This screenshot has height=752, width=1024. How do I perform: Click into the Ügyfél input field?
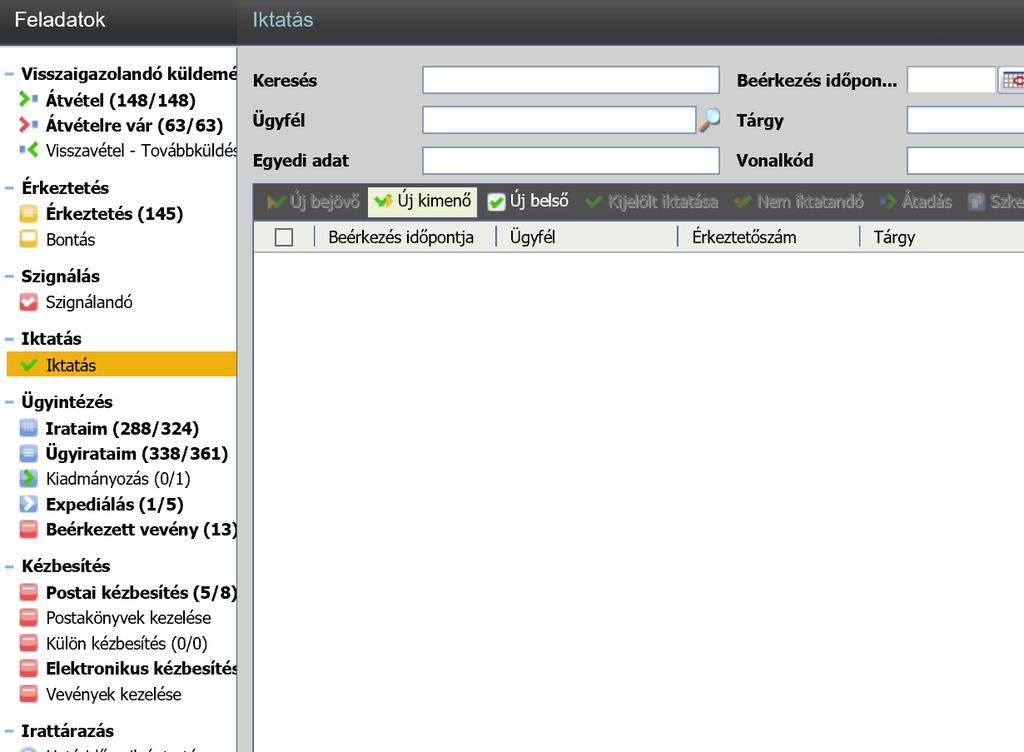click(559, 120)
